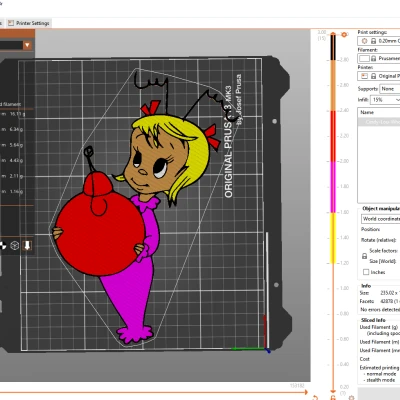The width and height of the screenshot is (400, 400).
Task: Click the 6.34 g filament legend entry
Action: [x=12, y=129]
